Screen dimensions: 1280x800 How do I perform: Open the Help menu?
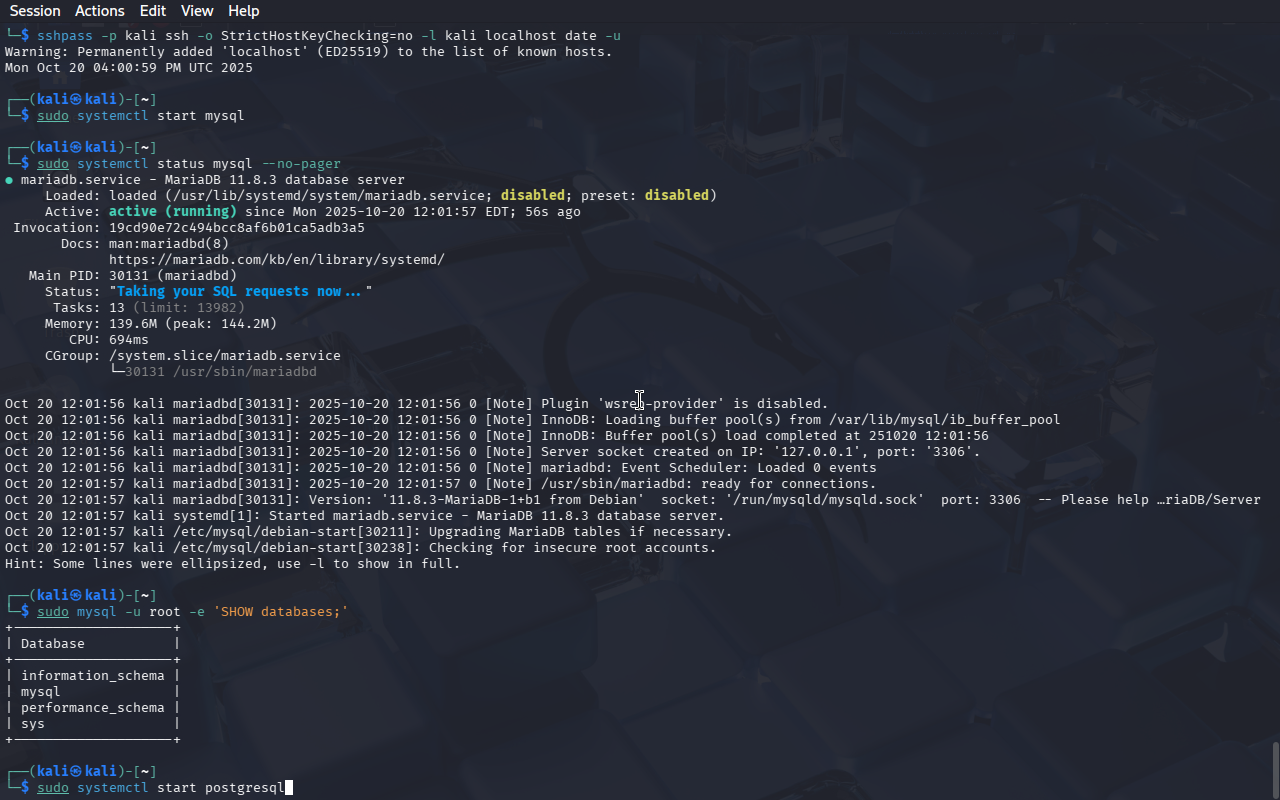pyautogui.click(x=244, y=11)
